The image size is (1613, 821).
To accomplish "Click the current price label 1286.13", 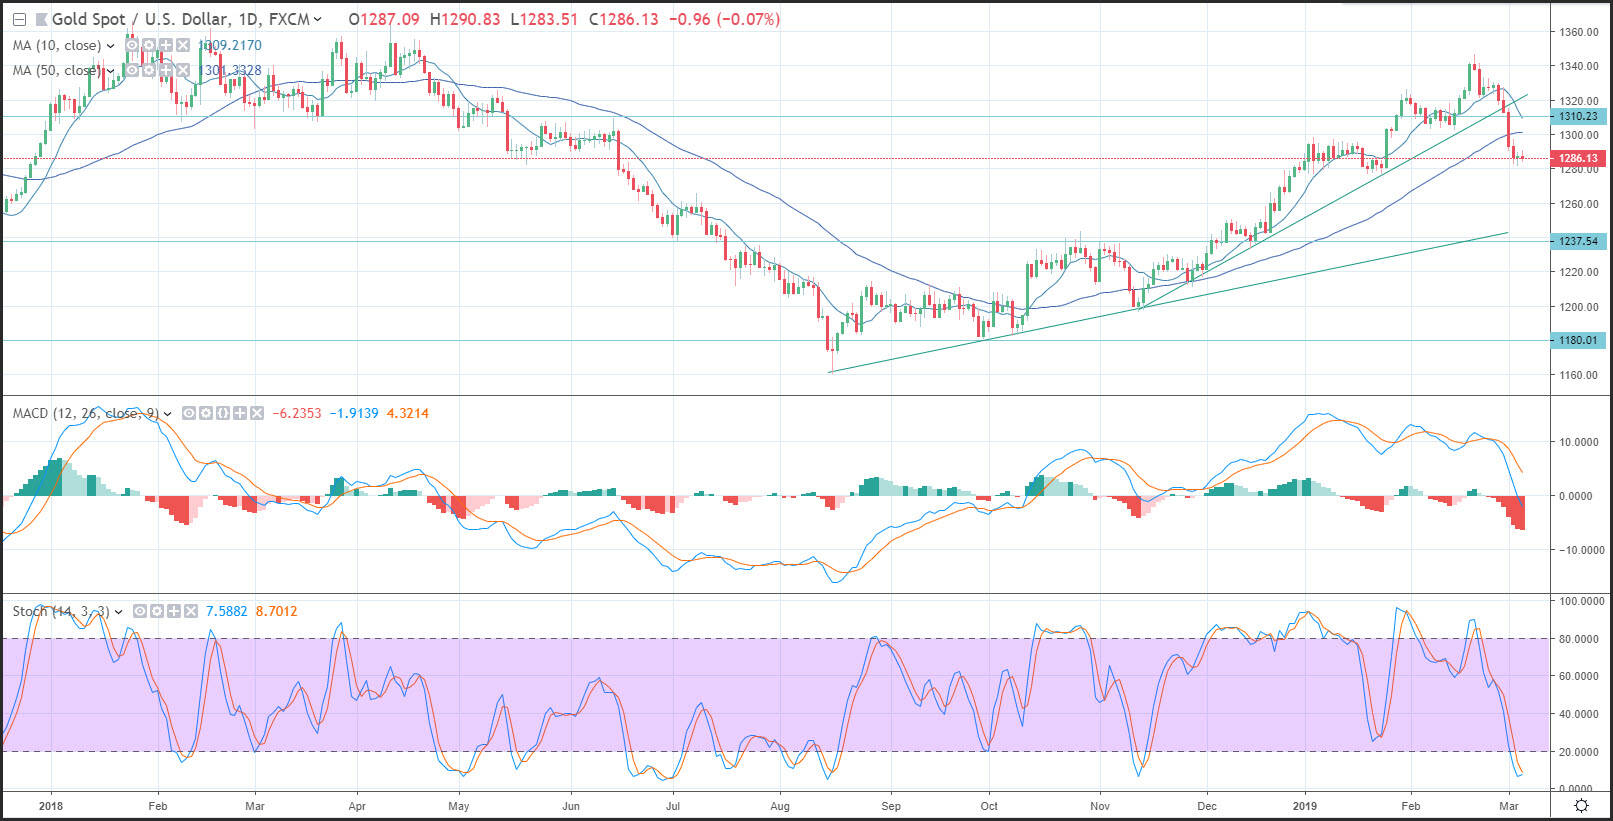I will click(1578, 158).
